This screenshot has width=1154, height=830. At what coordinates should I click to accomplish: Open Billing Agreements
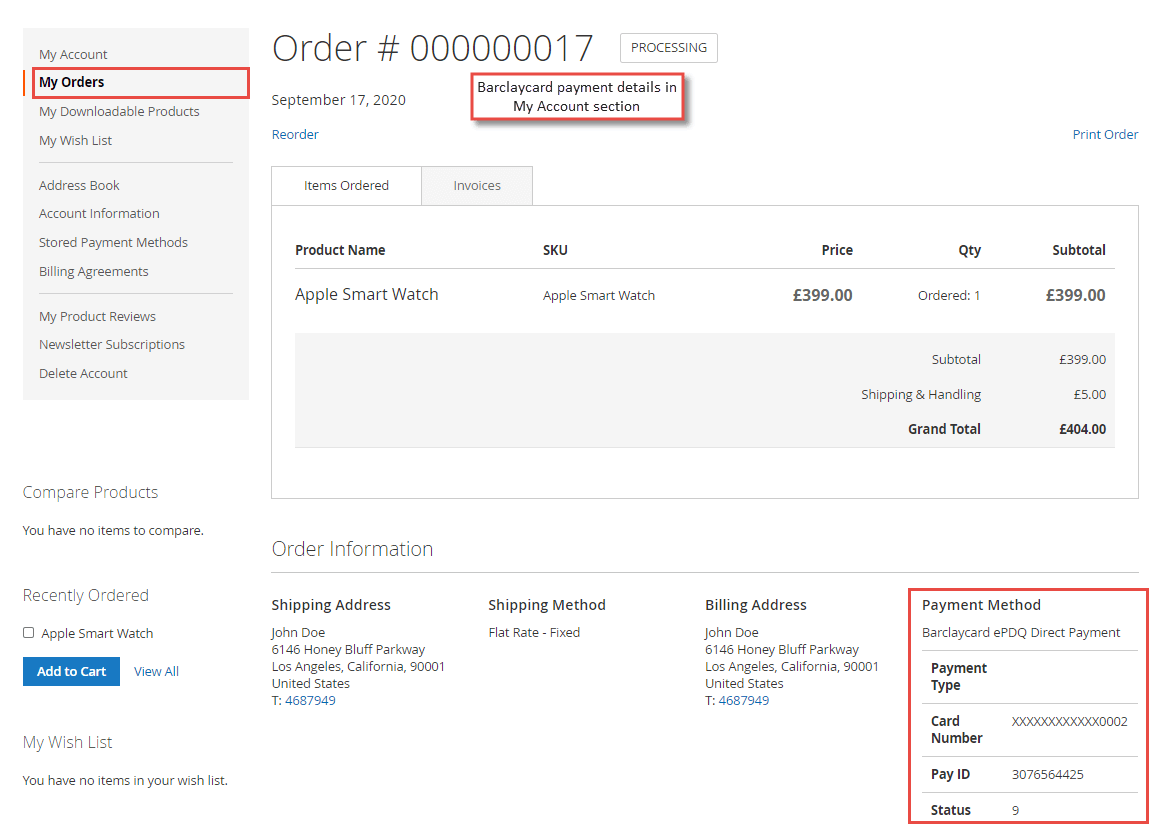point(93,272)
